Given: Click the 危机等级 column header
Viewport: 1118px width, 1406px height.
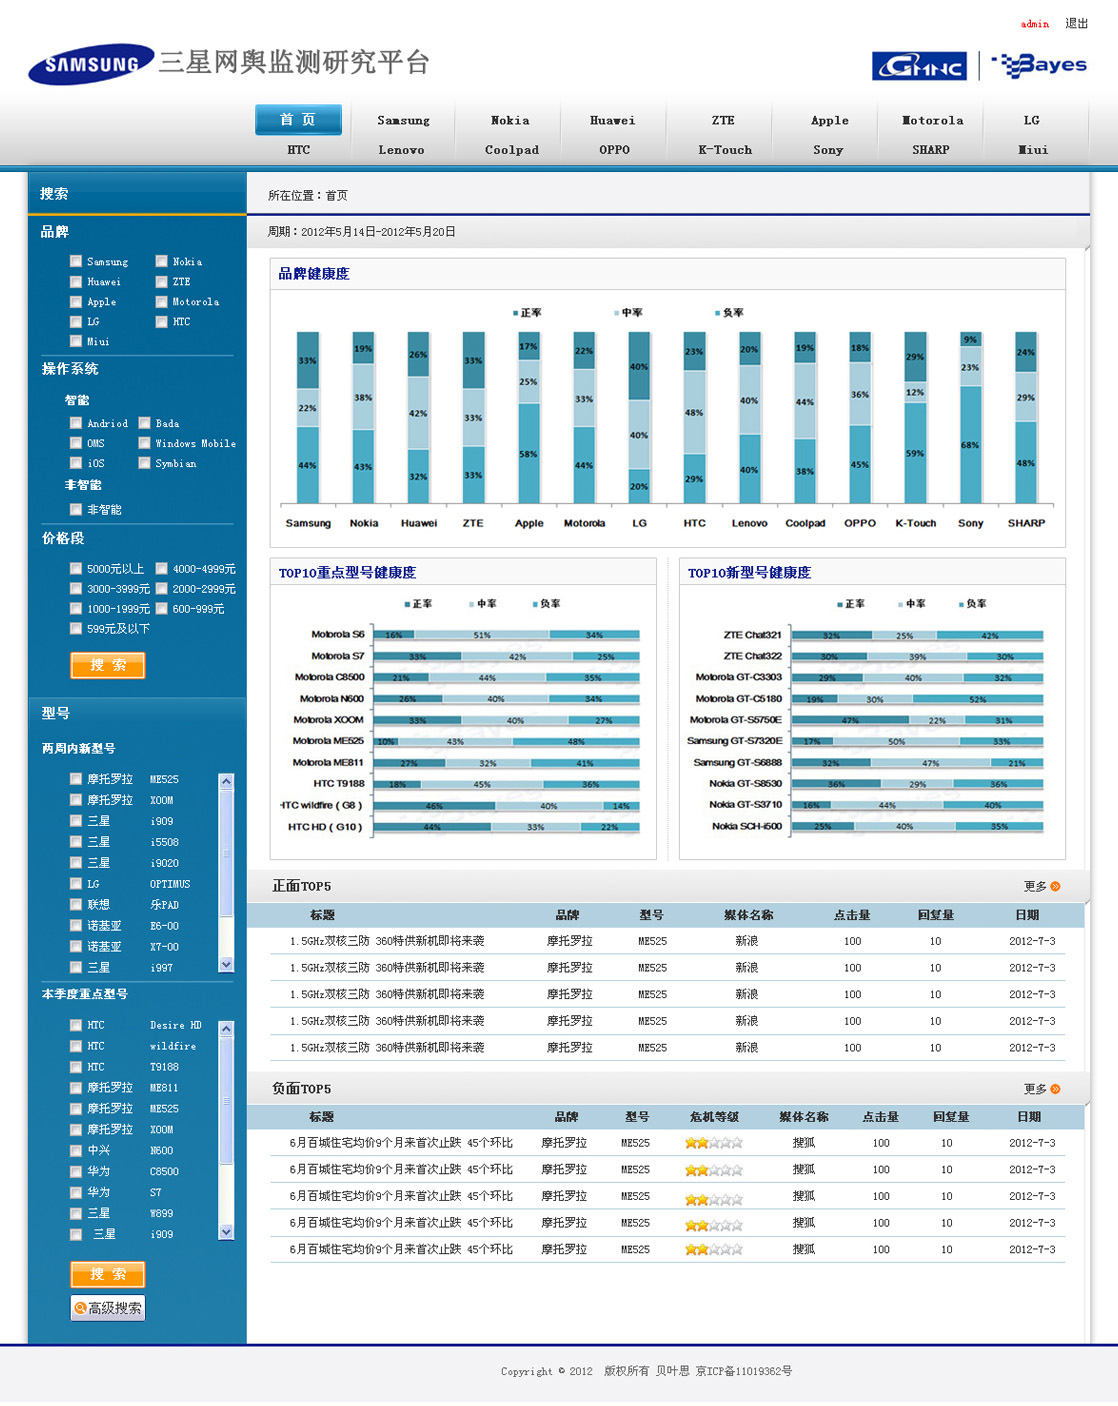Looking at the screenshot, I should (x=714, y=1117).
